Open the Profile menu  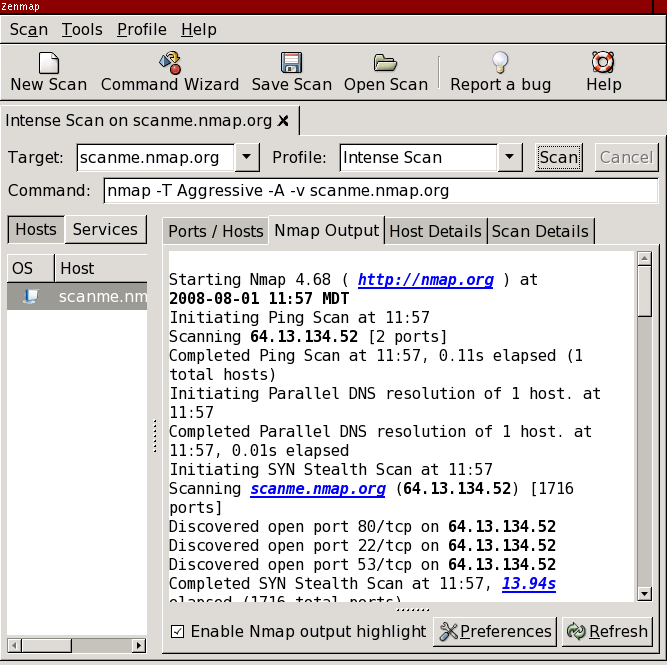[x=142, y=30]
